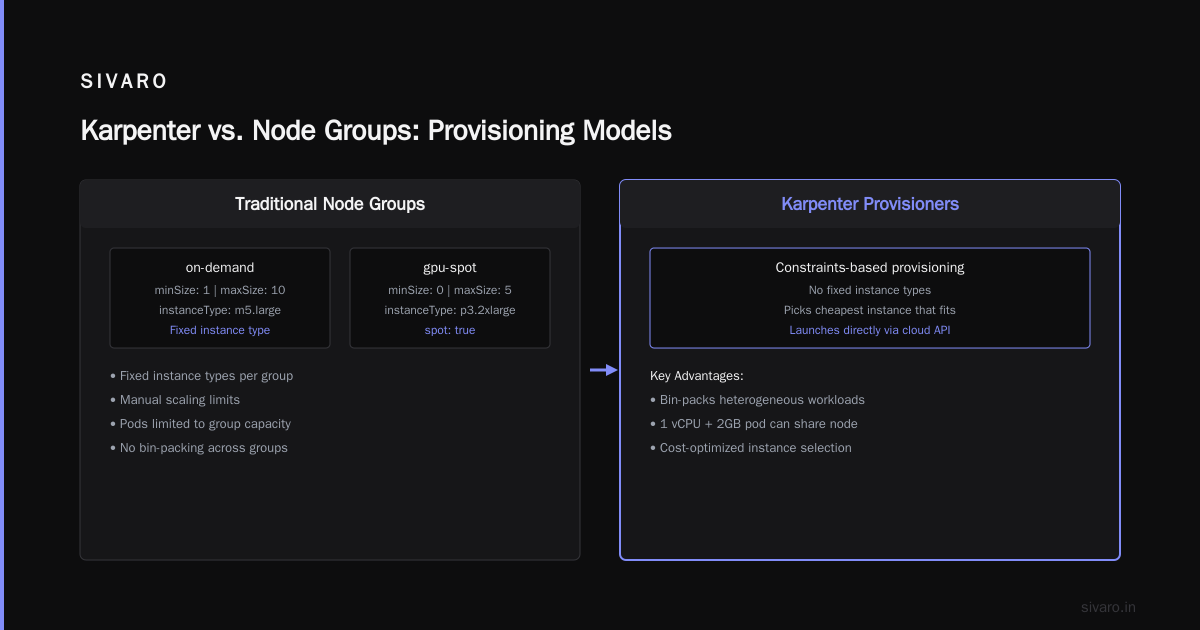This screenshot has height=630, width=1200.
Task: Click bullet 'Cost-optimized instance selection'
Action: tap(750, 448)
